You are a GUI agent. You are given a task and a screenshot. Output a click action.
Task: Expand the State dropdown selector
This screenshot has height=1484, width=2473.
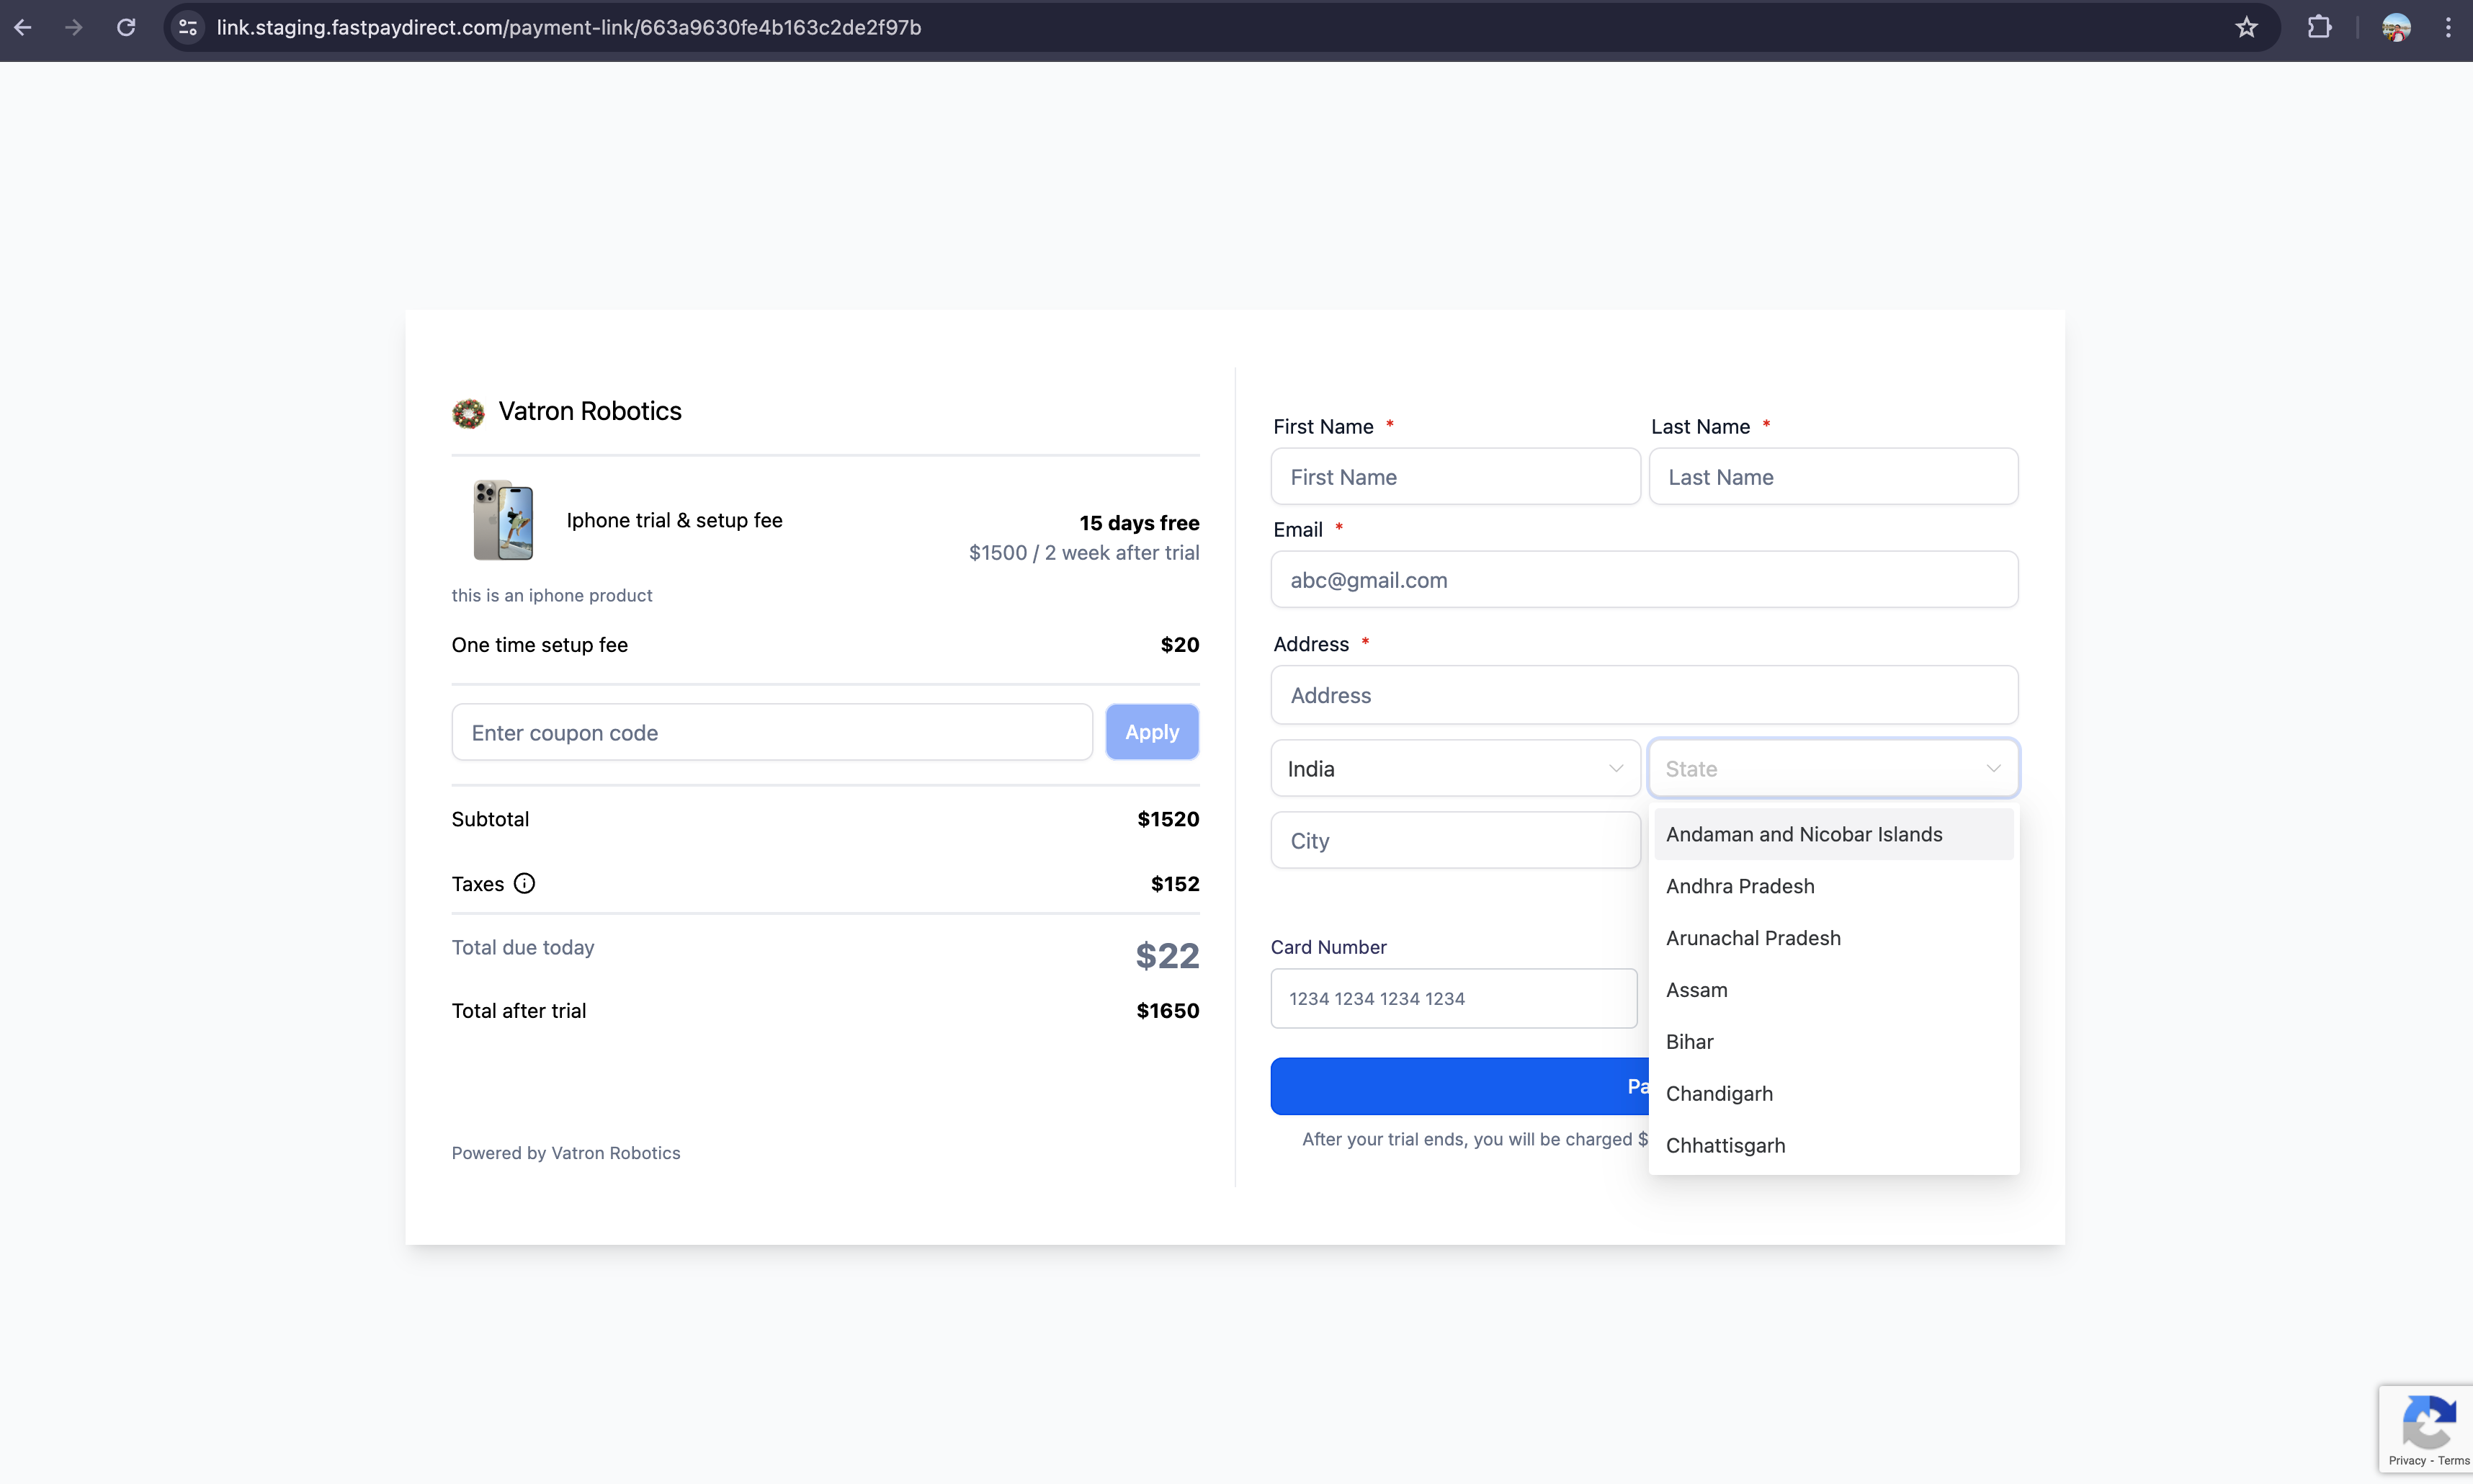click(x=1832, y=766)
